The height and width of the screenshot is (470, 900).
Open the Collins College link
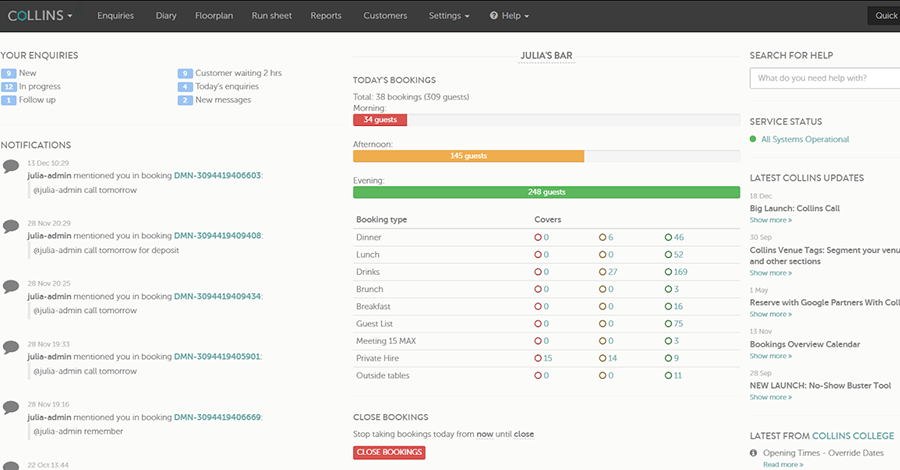coord(853,436)
